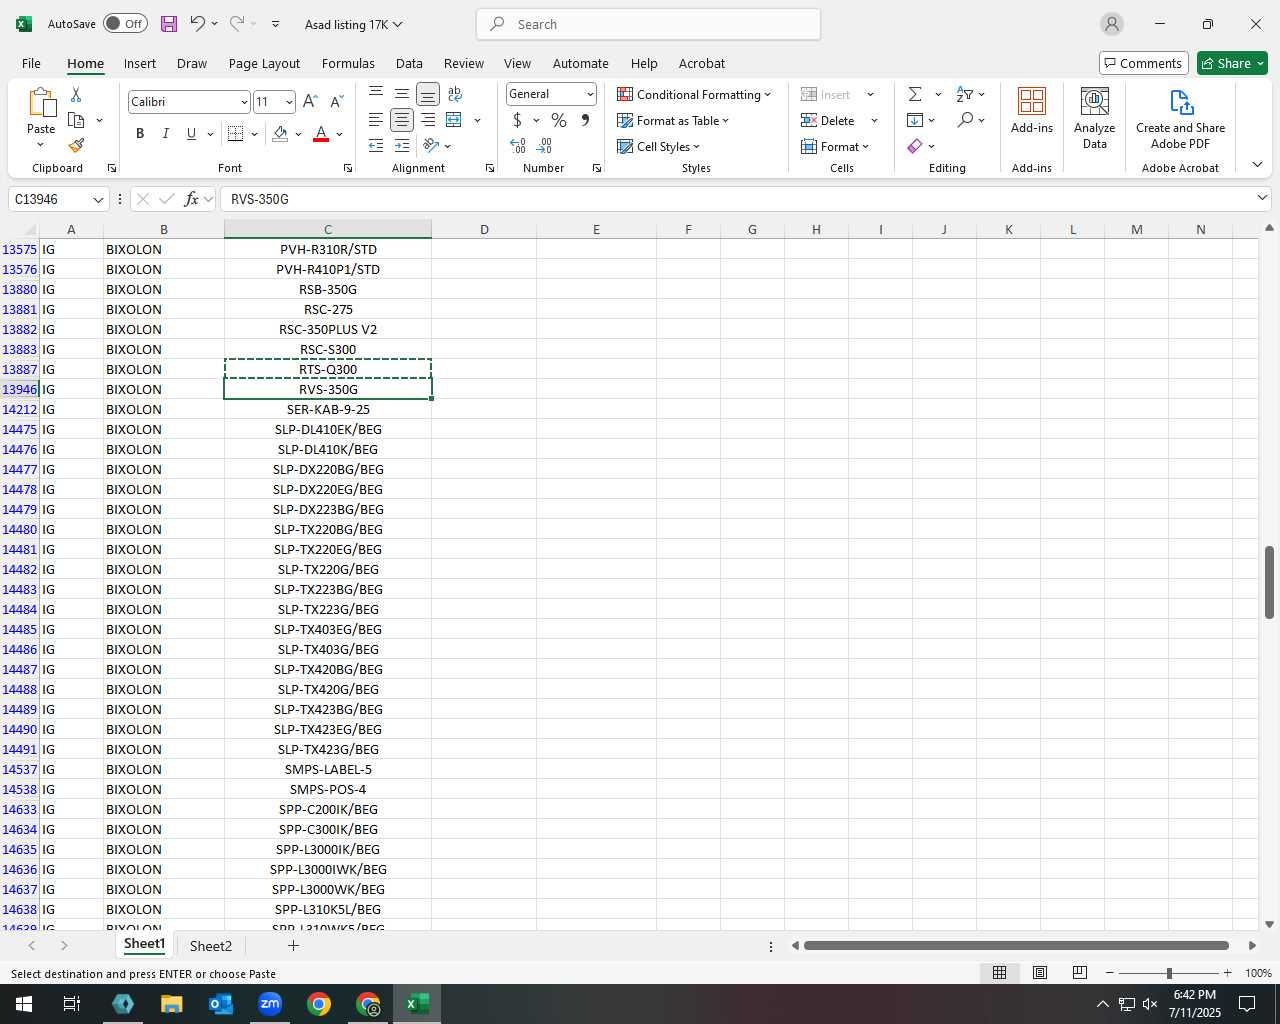
Task: Launch Analyze Data
Action: click(x=1095, y=117)
